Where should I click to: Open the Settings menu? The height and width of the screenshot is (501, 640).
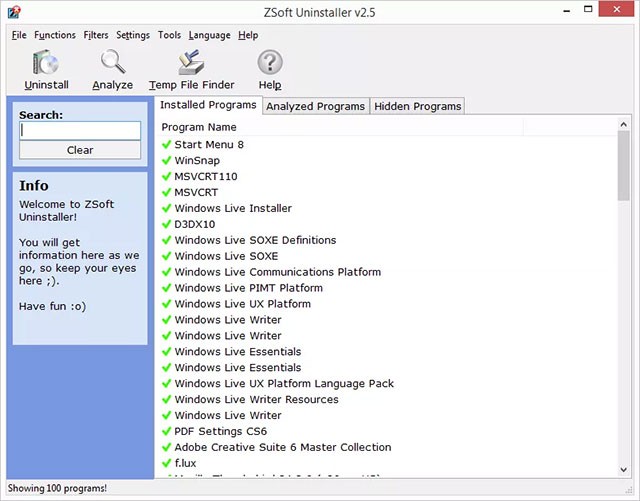132,35
